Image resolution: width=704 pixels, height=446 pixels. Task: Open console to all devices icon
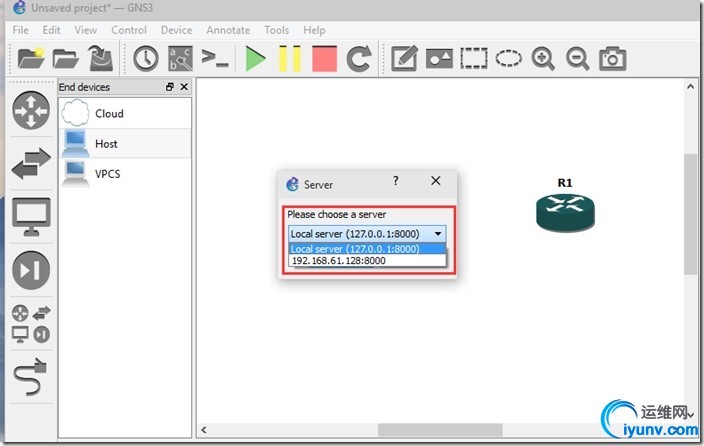point(215,59)
